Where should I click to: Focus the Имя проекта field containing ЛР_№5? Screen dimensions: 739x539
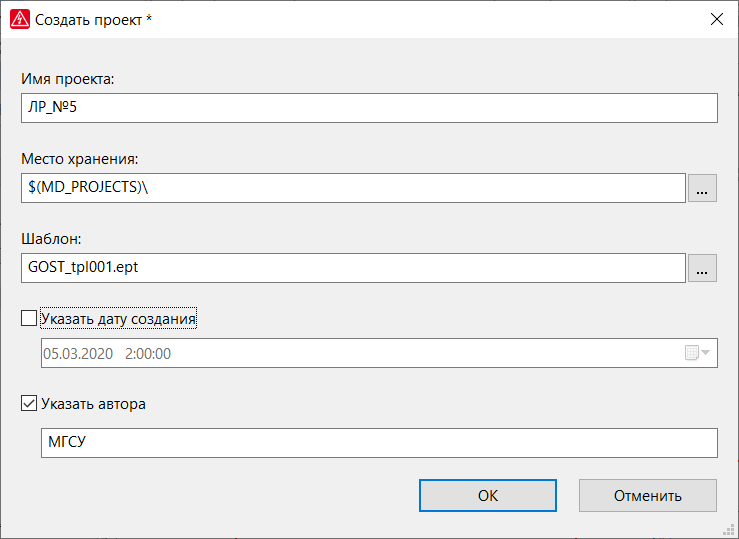[370, 108]
